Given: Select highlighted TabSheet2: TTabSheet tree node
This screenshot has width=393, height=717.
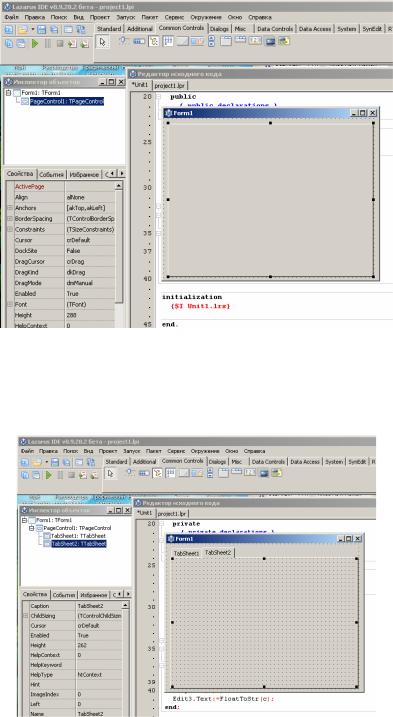Looking at the screenshot, I should click(x=78, y=544).
